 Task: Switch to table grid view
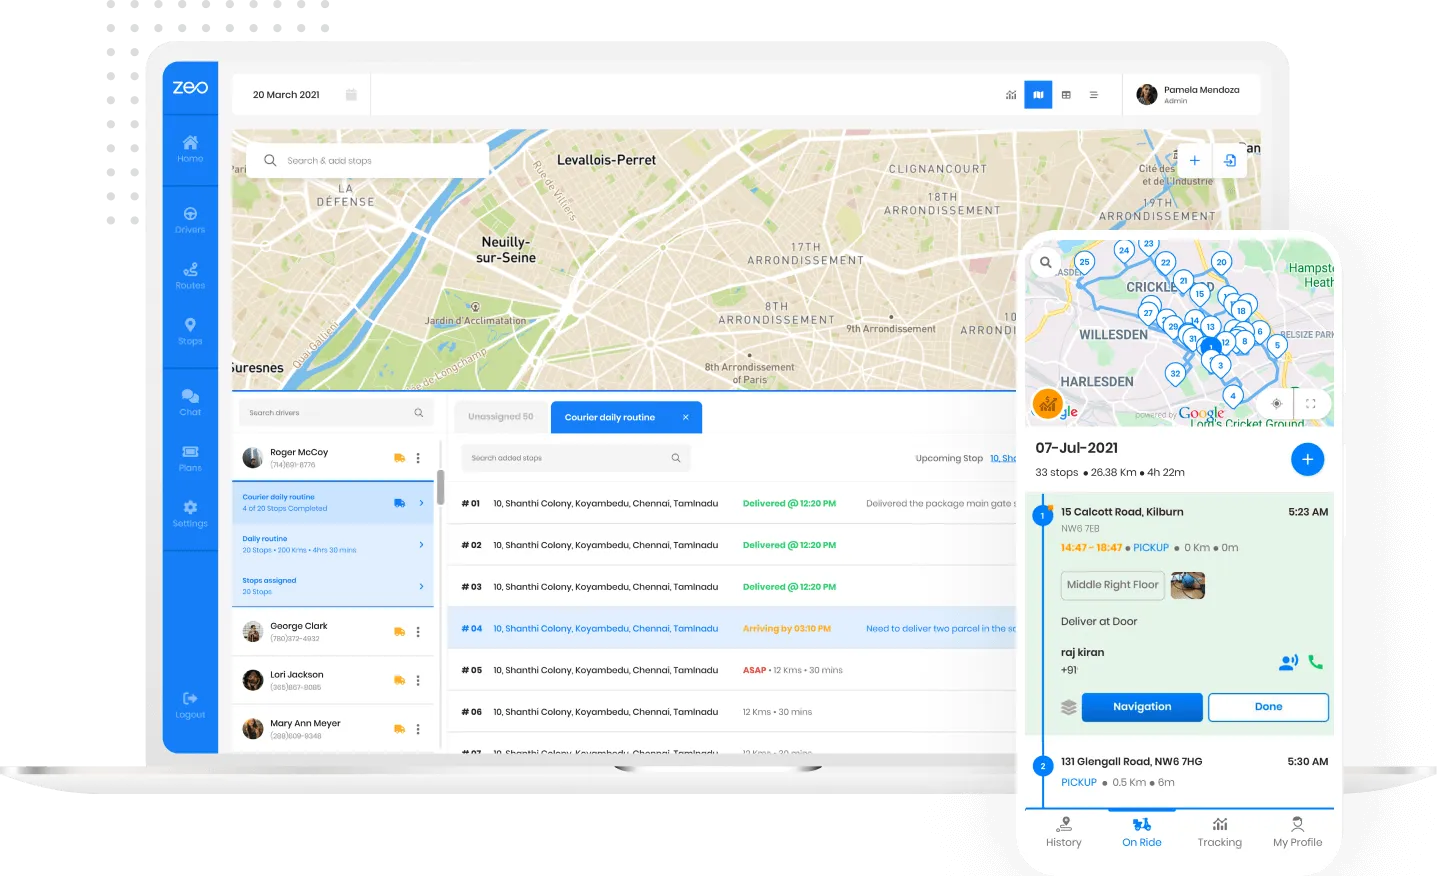coord(1066,95)
